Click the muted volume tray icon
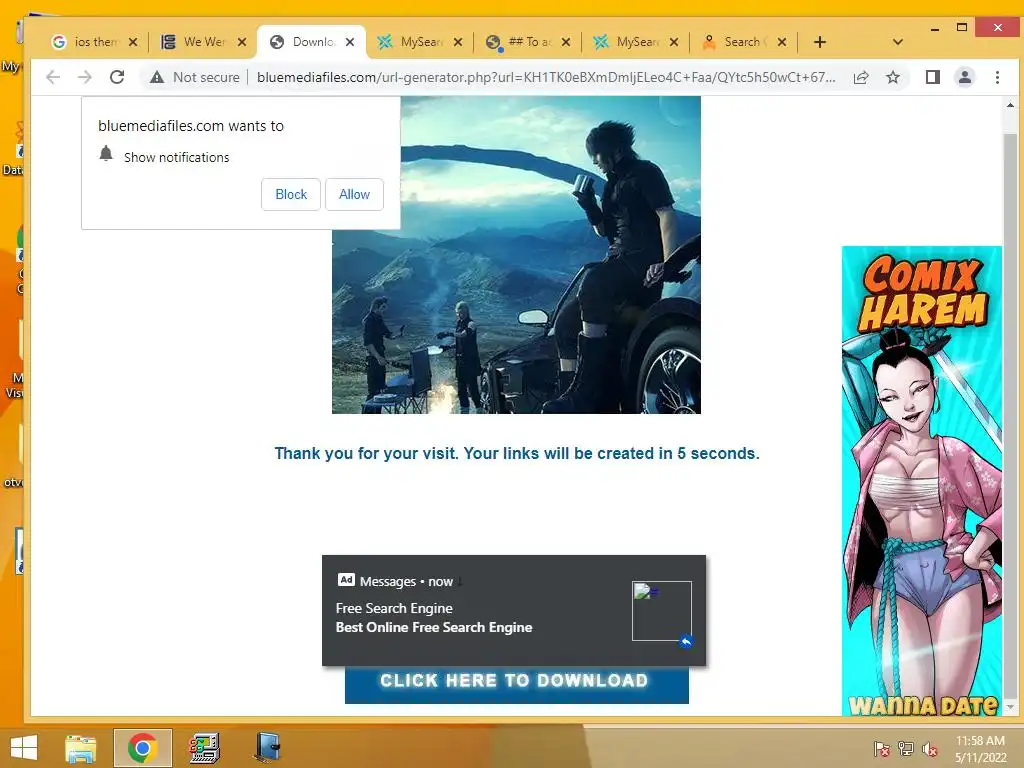This screenshot has height=768, width=1024. (930, 748)
